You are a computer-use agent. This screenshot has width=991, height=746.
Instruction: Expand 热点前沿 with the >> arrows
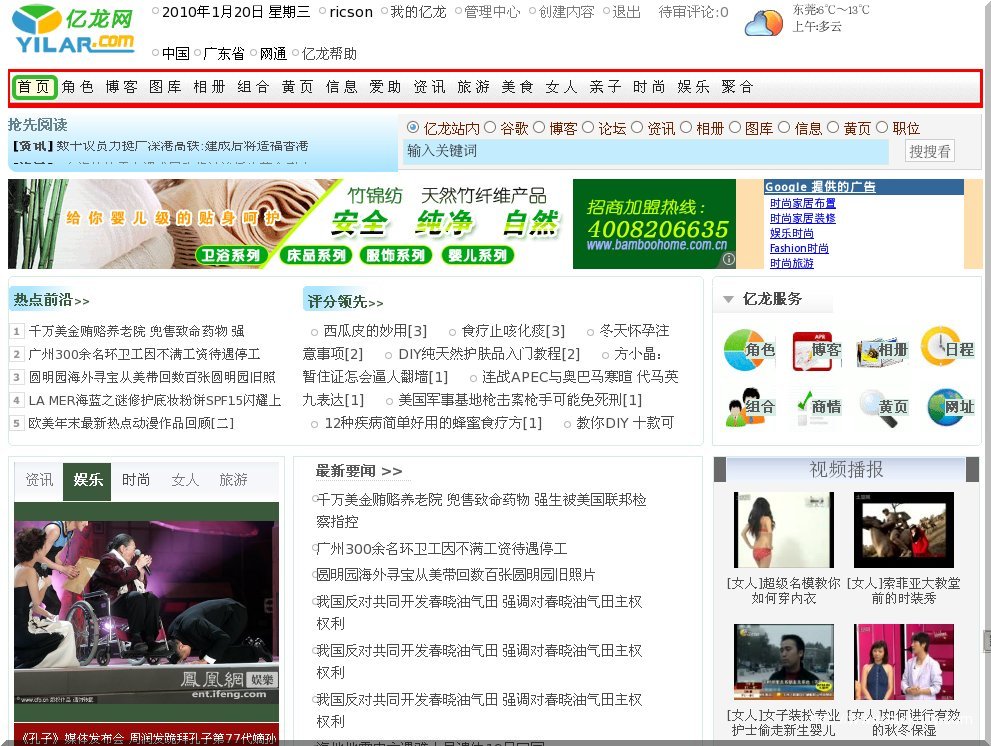[81, 301]
